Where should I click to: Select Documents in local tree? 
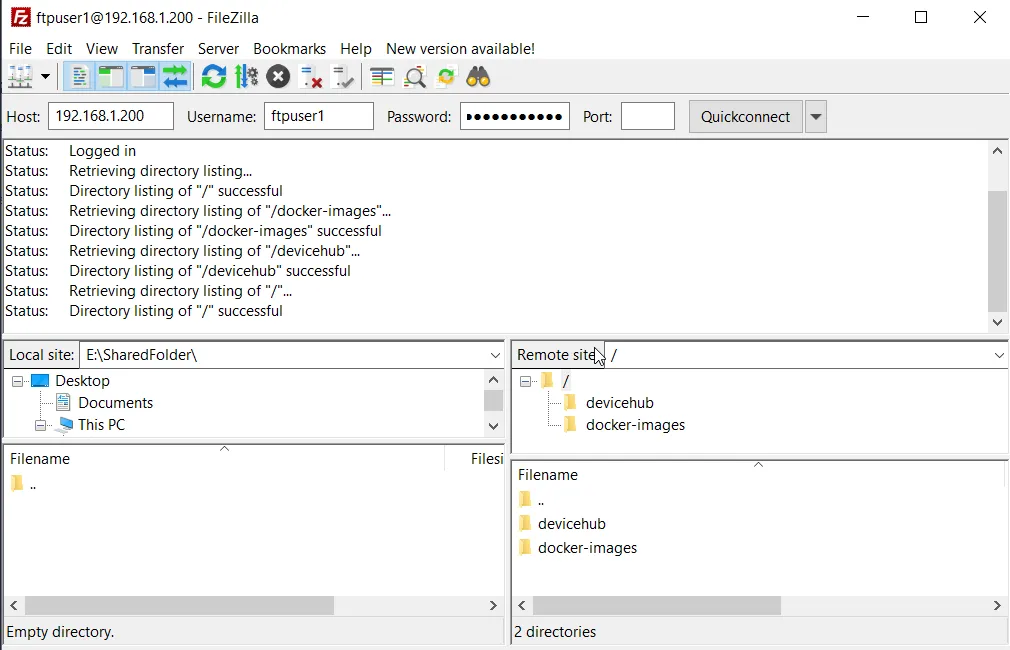115,403
